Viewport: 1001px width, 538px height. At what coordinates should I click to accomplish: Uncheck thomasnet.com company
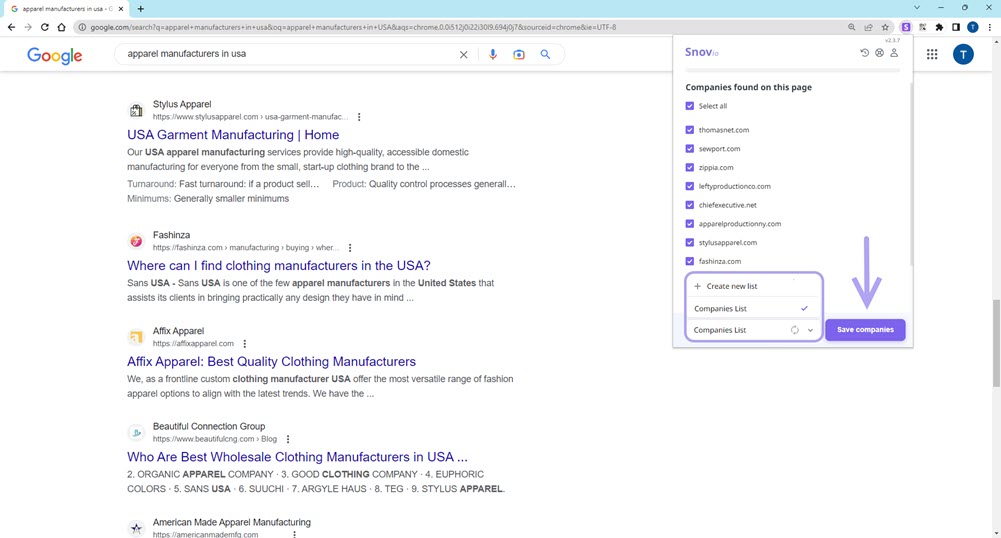tap(689, 130)
